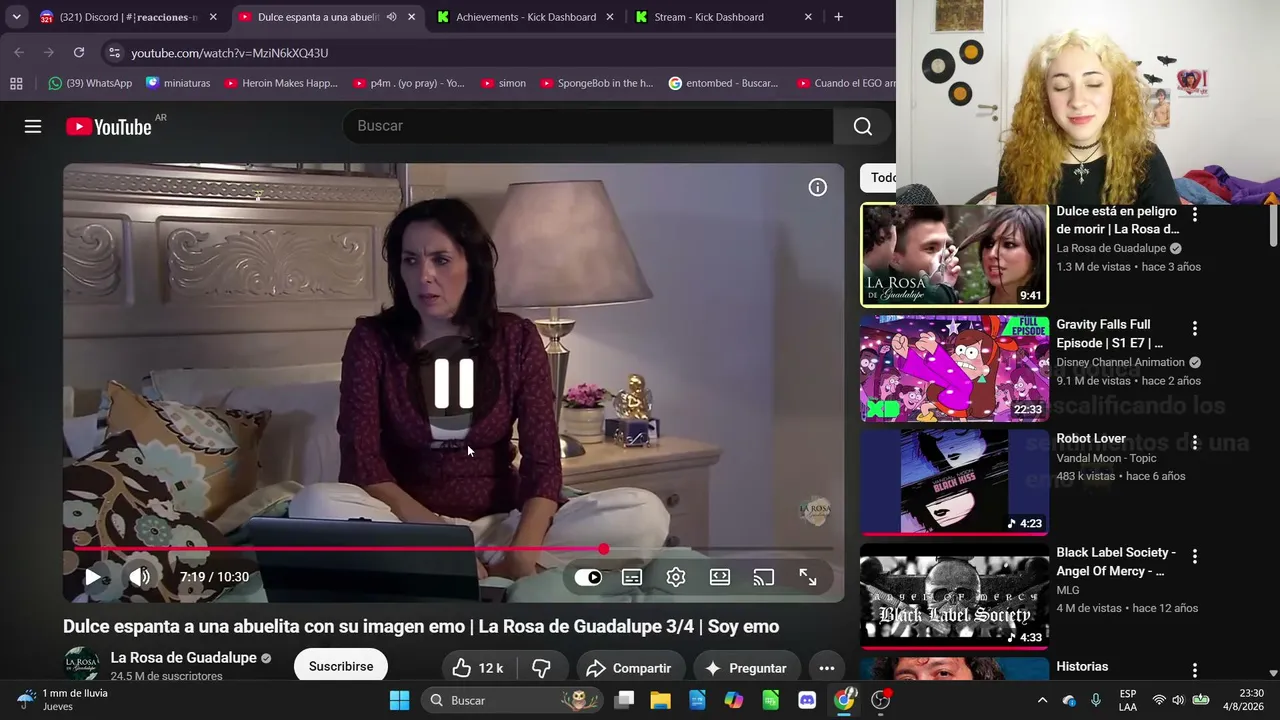Viewport: 1280px width, 720px height.
Task: Open a new browser tab
Action: click(x=838, y=17)
